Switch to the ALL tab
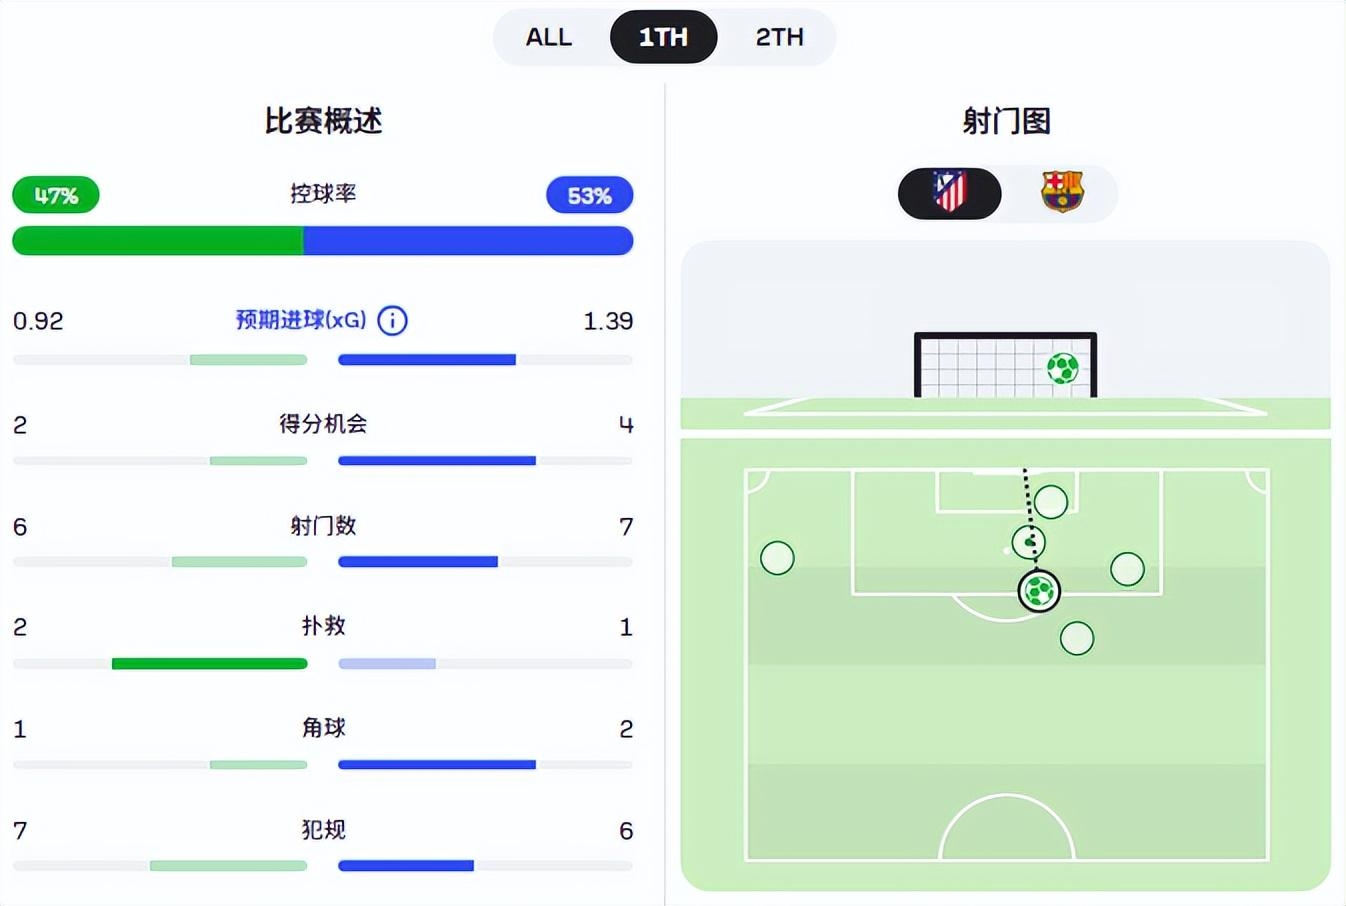The height and width of the screenshot is (906, 1346). tap(548, 37)
